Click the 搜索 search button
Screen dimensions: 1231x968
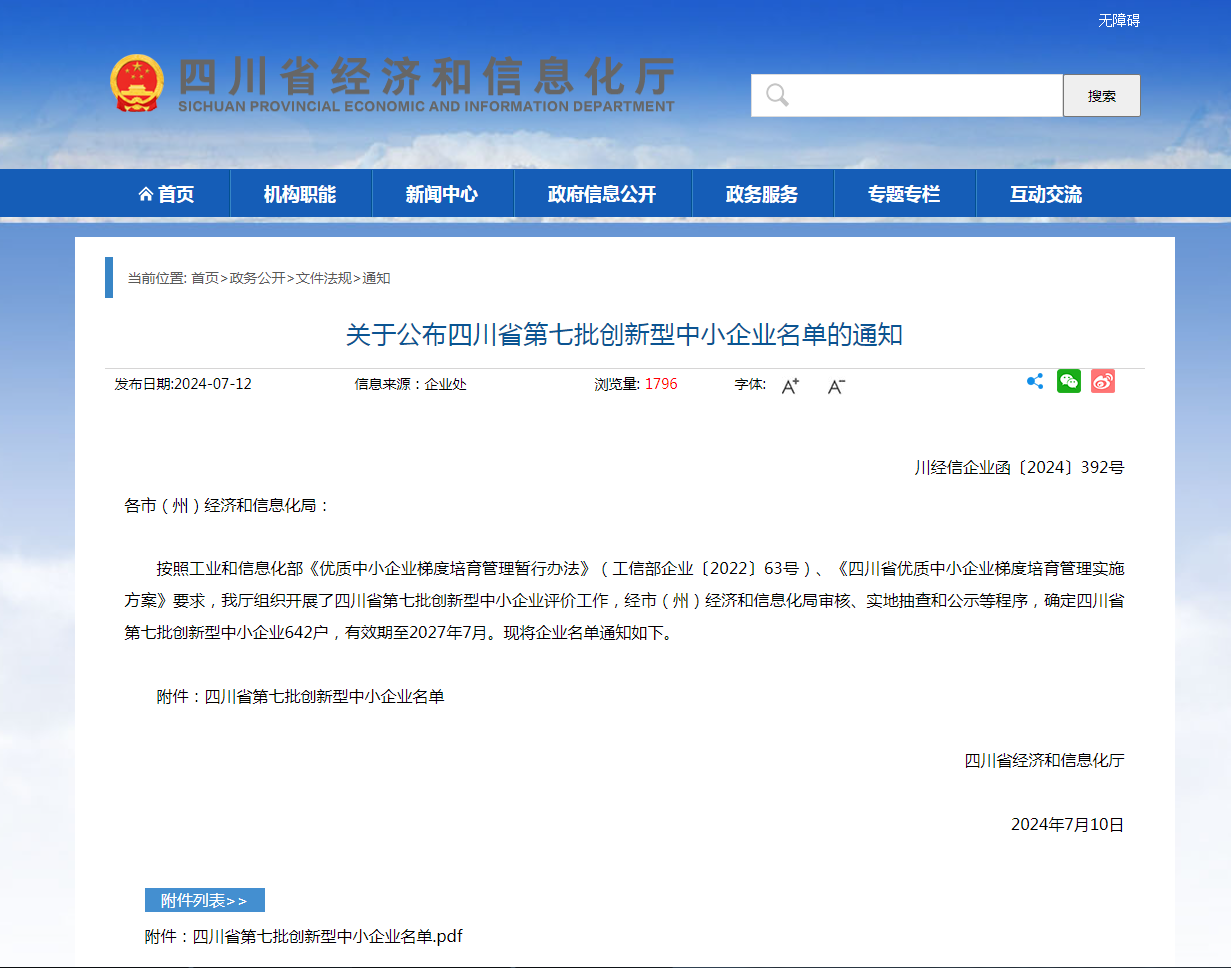point(1101,95)
